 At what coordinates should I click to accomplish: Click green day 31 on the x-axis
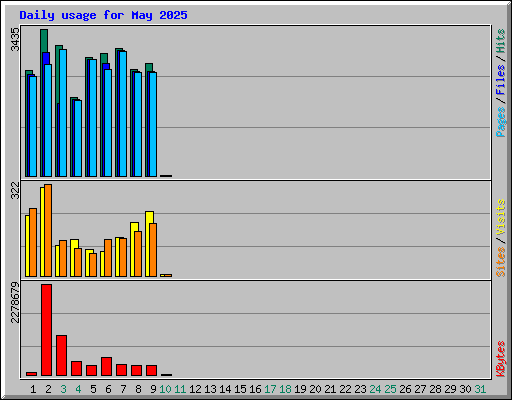click(x=480, y=389)
